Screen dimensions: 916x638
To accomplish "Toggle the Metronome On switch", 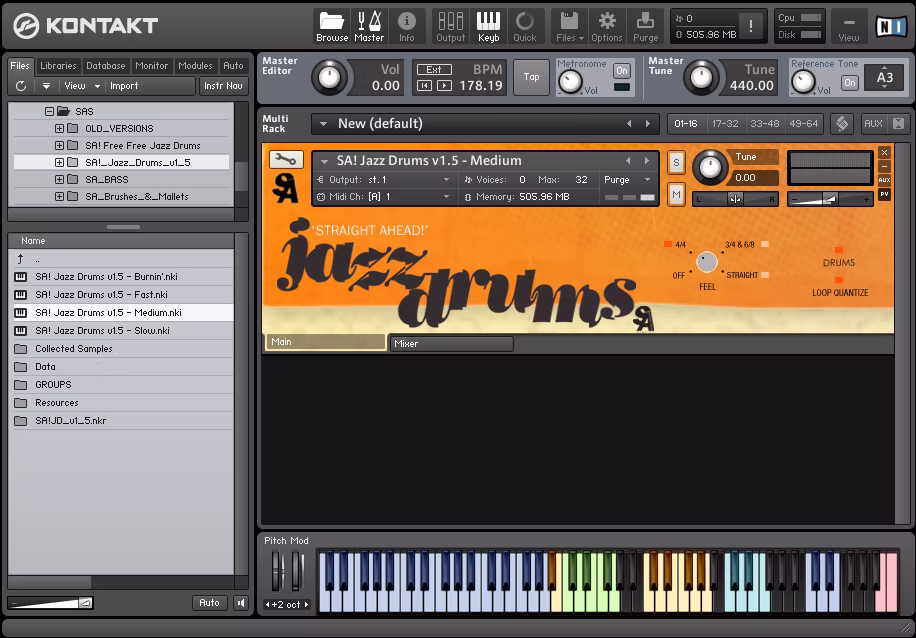I will tap(622, 71).
